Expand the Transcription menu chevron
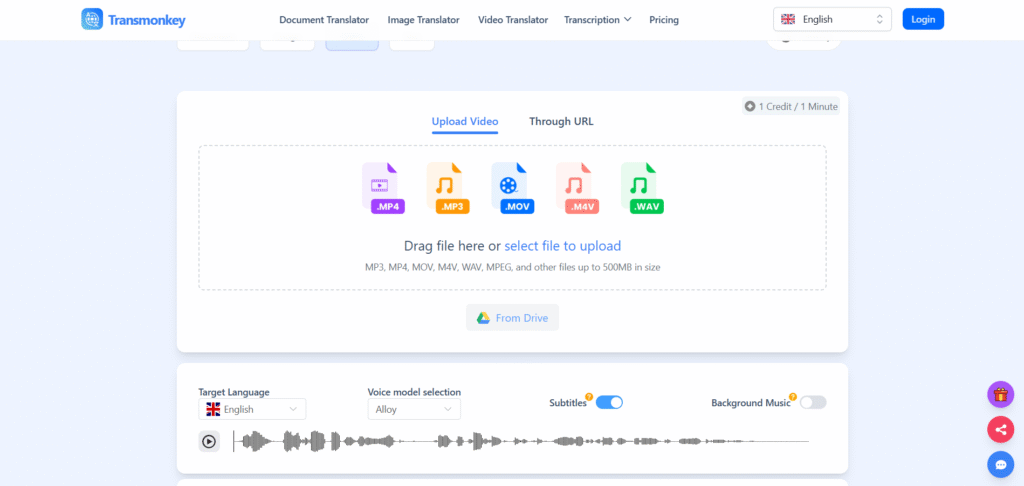Screen dimensions: 1024x486 pyautogui.click(x=628, y=20)
